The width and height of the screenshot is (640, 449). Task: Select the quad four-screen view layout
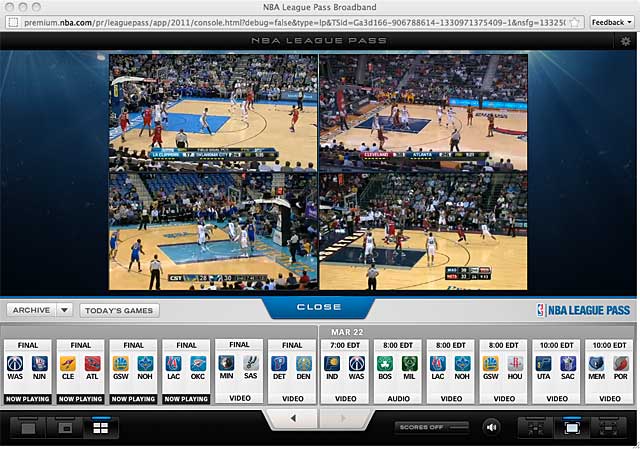100,428
